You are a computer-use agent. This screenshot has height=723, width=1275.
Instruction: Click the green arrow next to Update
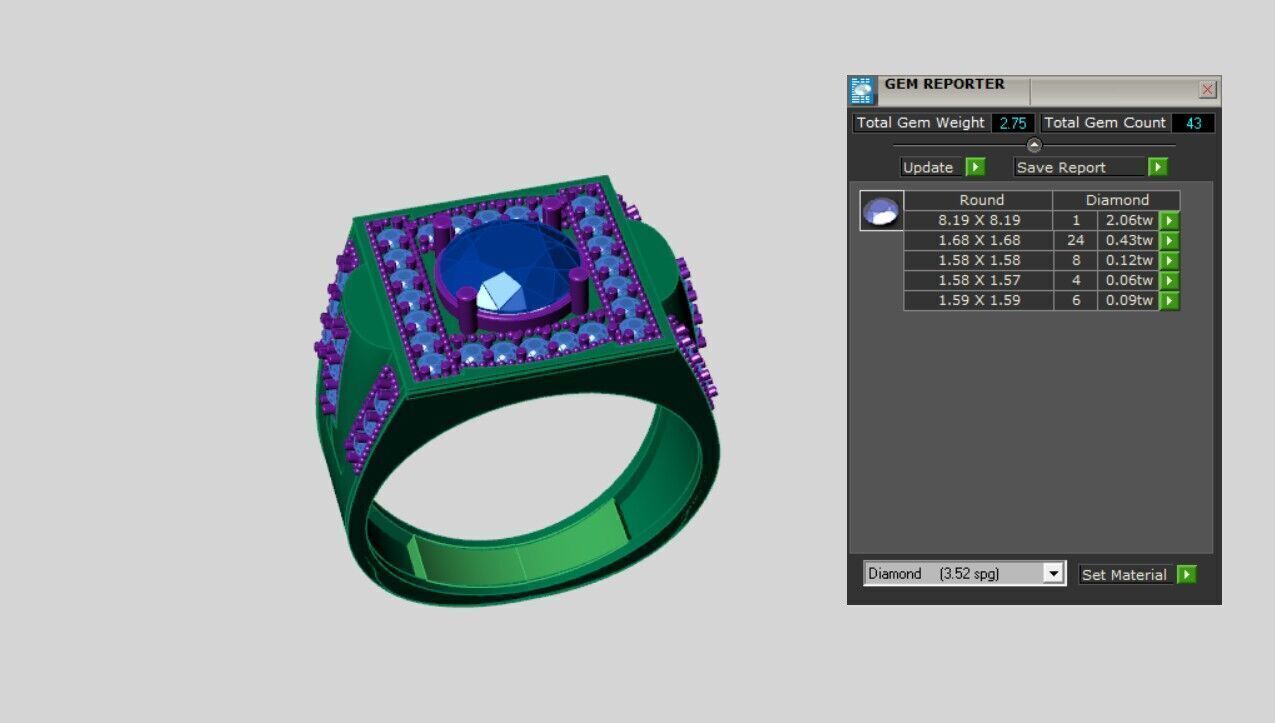click(975, 167)
